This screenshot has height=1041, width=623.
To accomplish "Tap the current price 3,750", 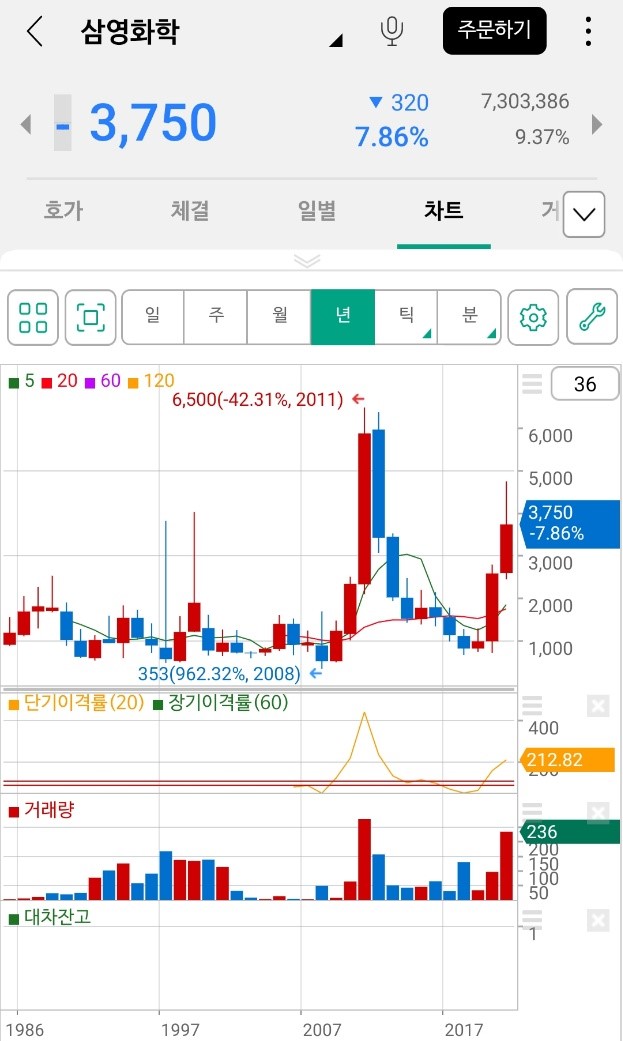I will coord(153,123).
